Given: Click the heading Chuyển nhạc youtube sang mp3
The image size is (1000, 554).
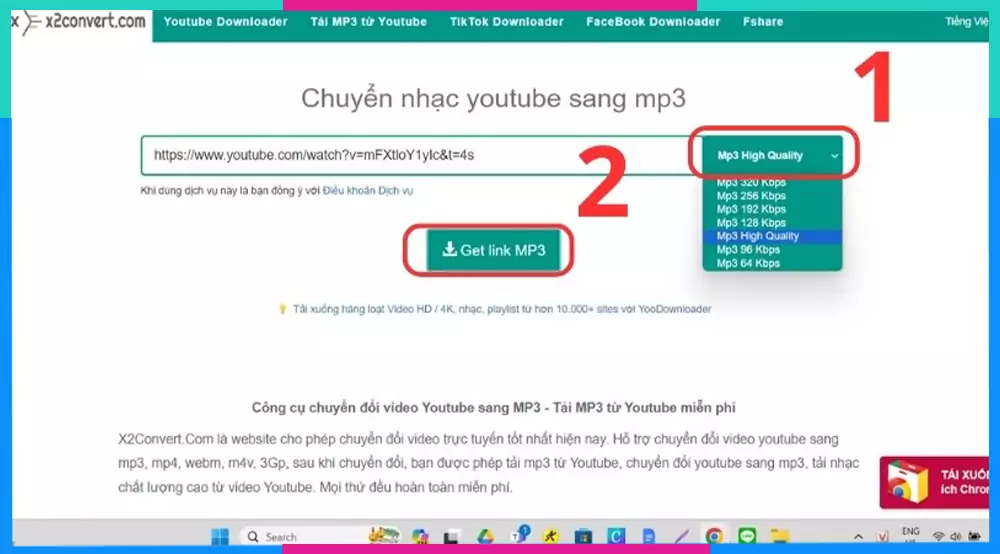Looking at the screenshot, I should (x=493, y=98).
